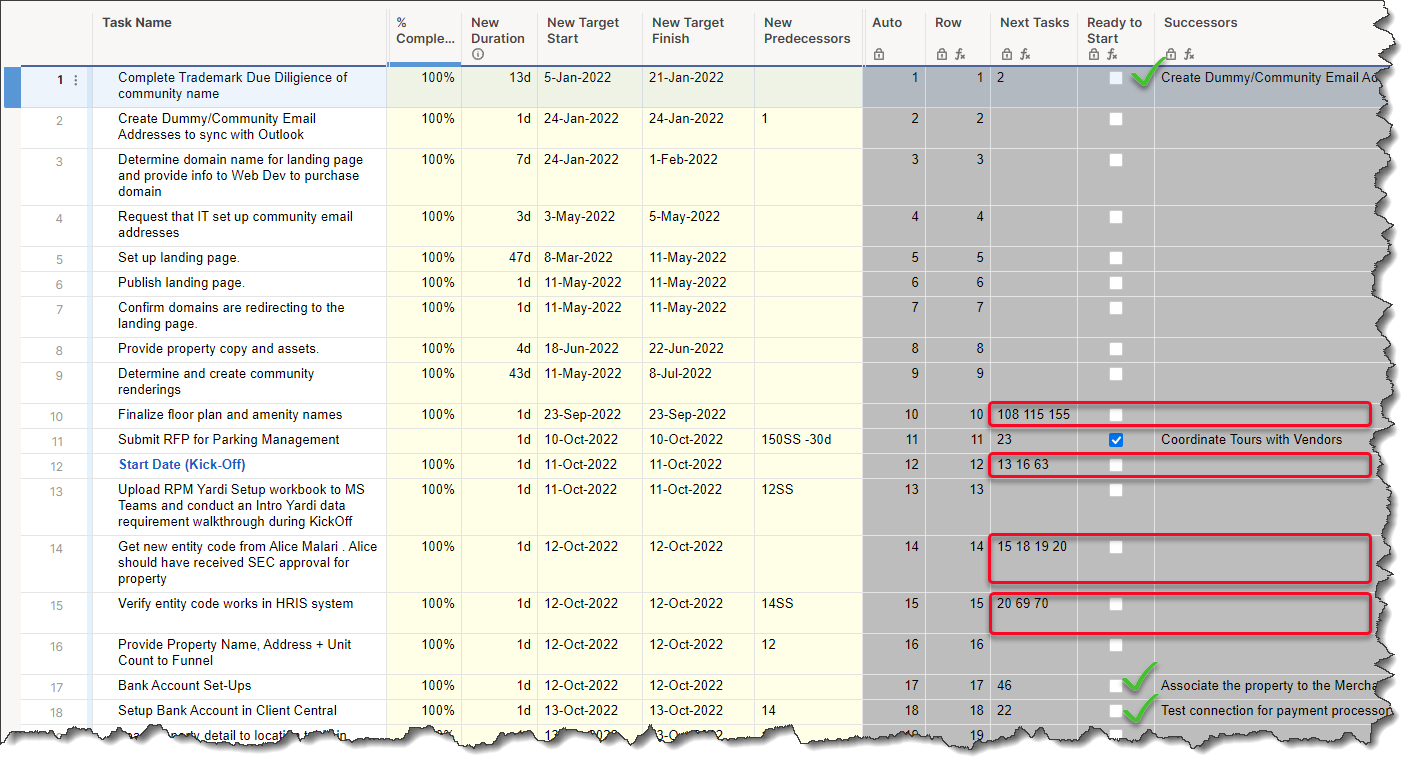Select the New Duration column header
The width and height of the screenshot is (1418, 770).
click(x=499, y=38)
